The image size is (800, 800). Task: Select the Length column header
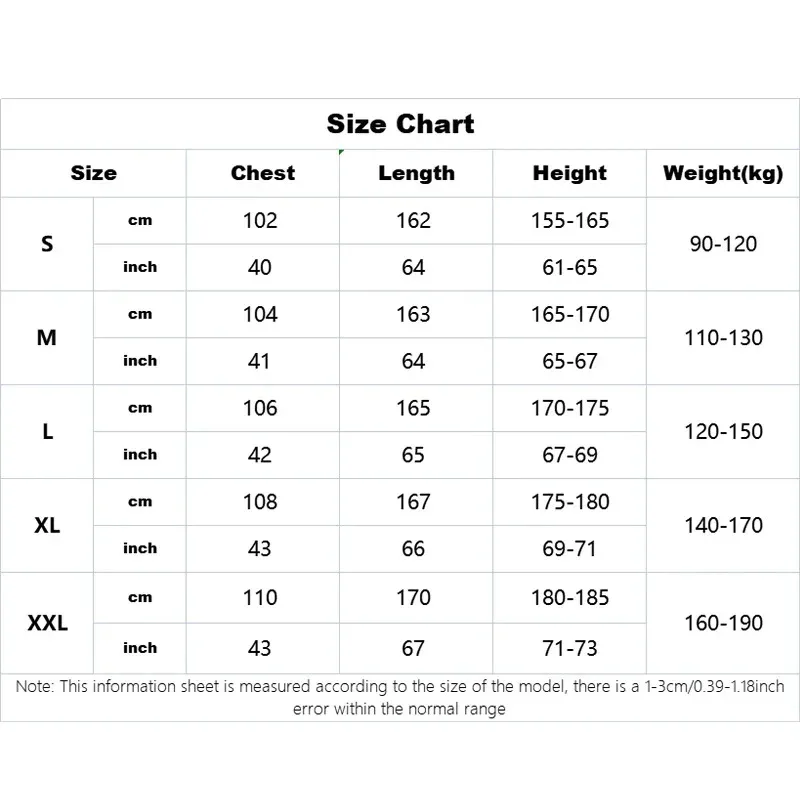416,173
